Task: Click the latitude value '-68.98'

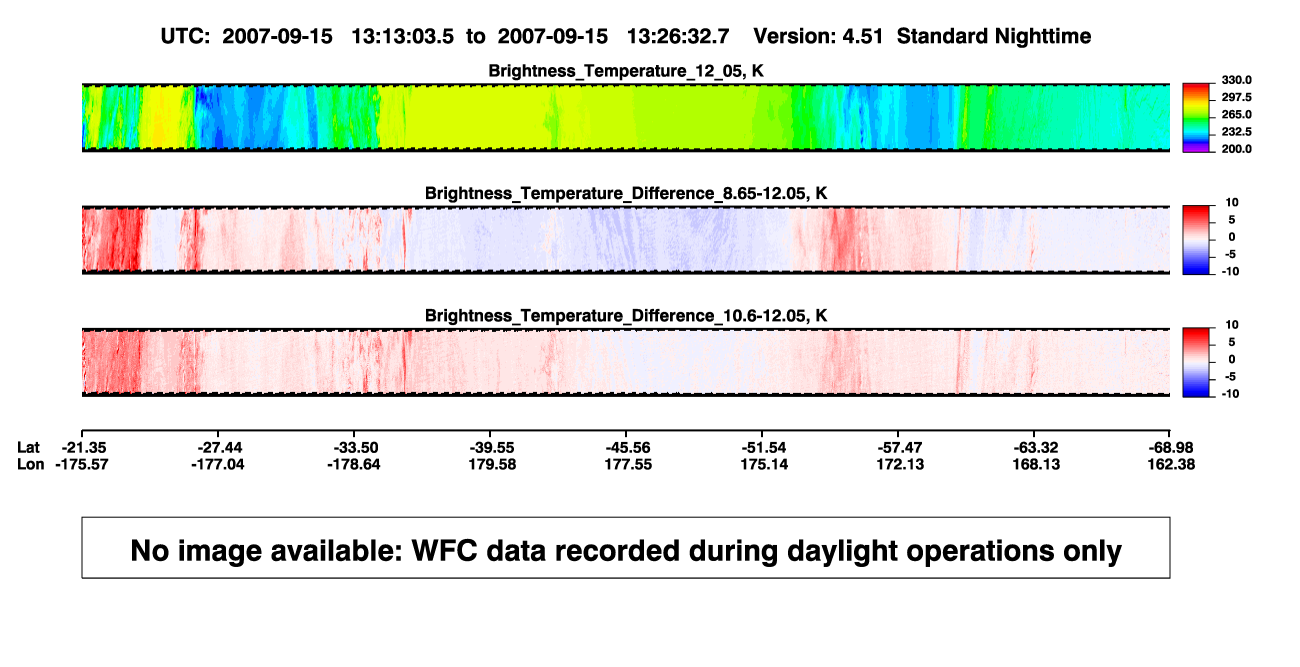Action: tap(1172, 447)
